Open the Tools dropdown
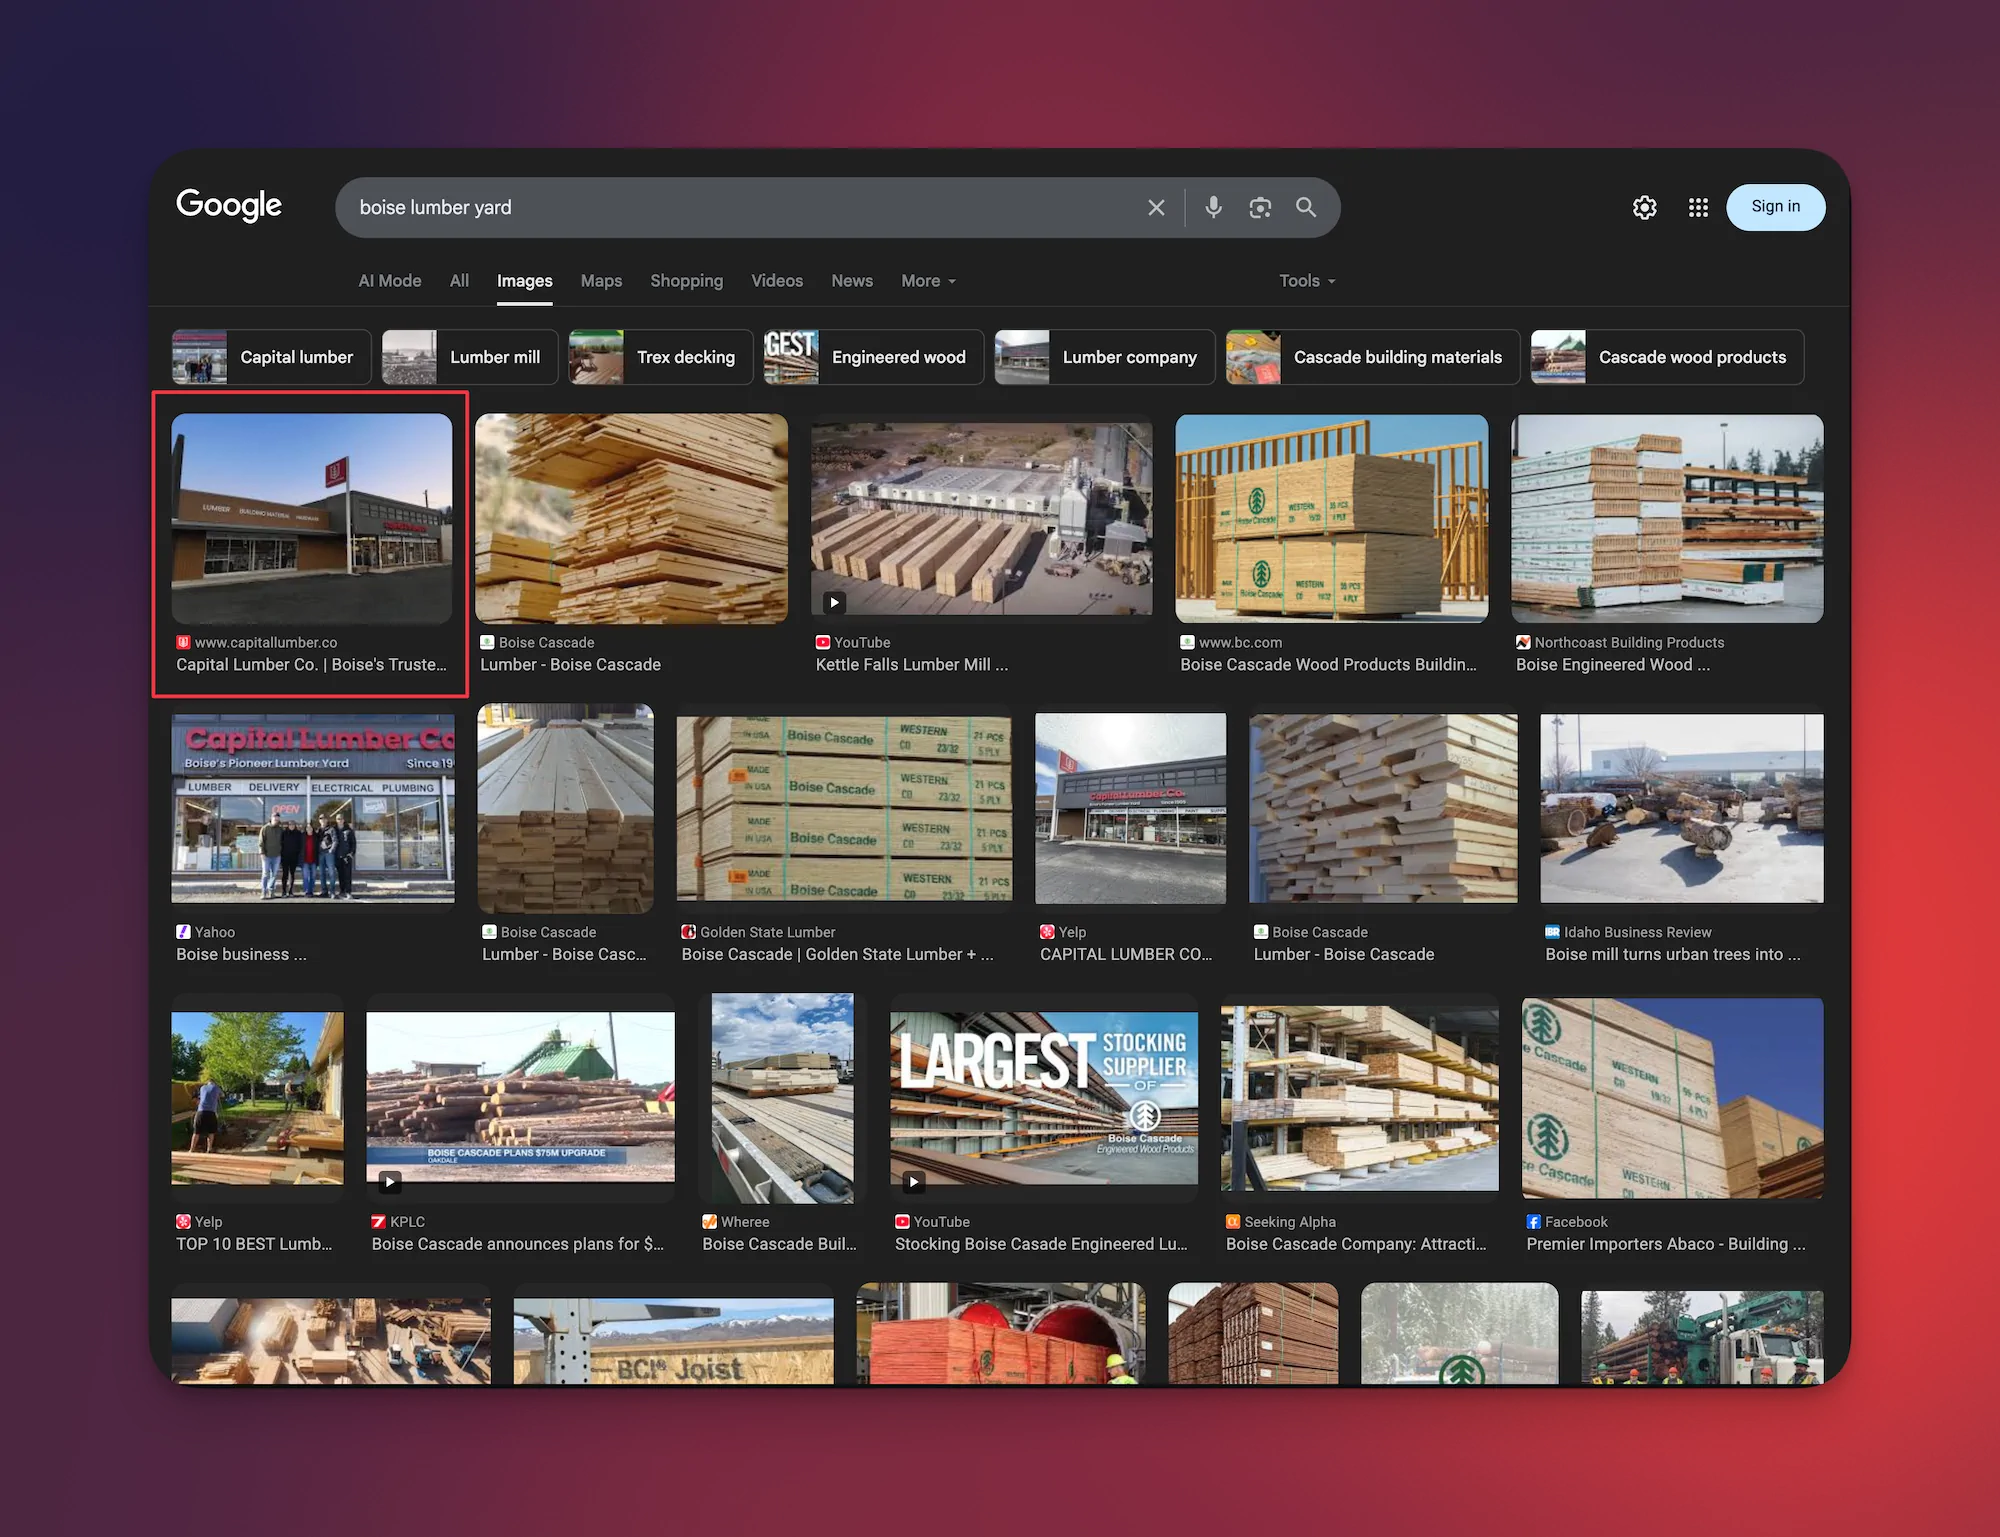 [1306, 281]
